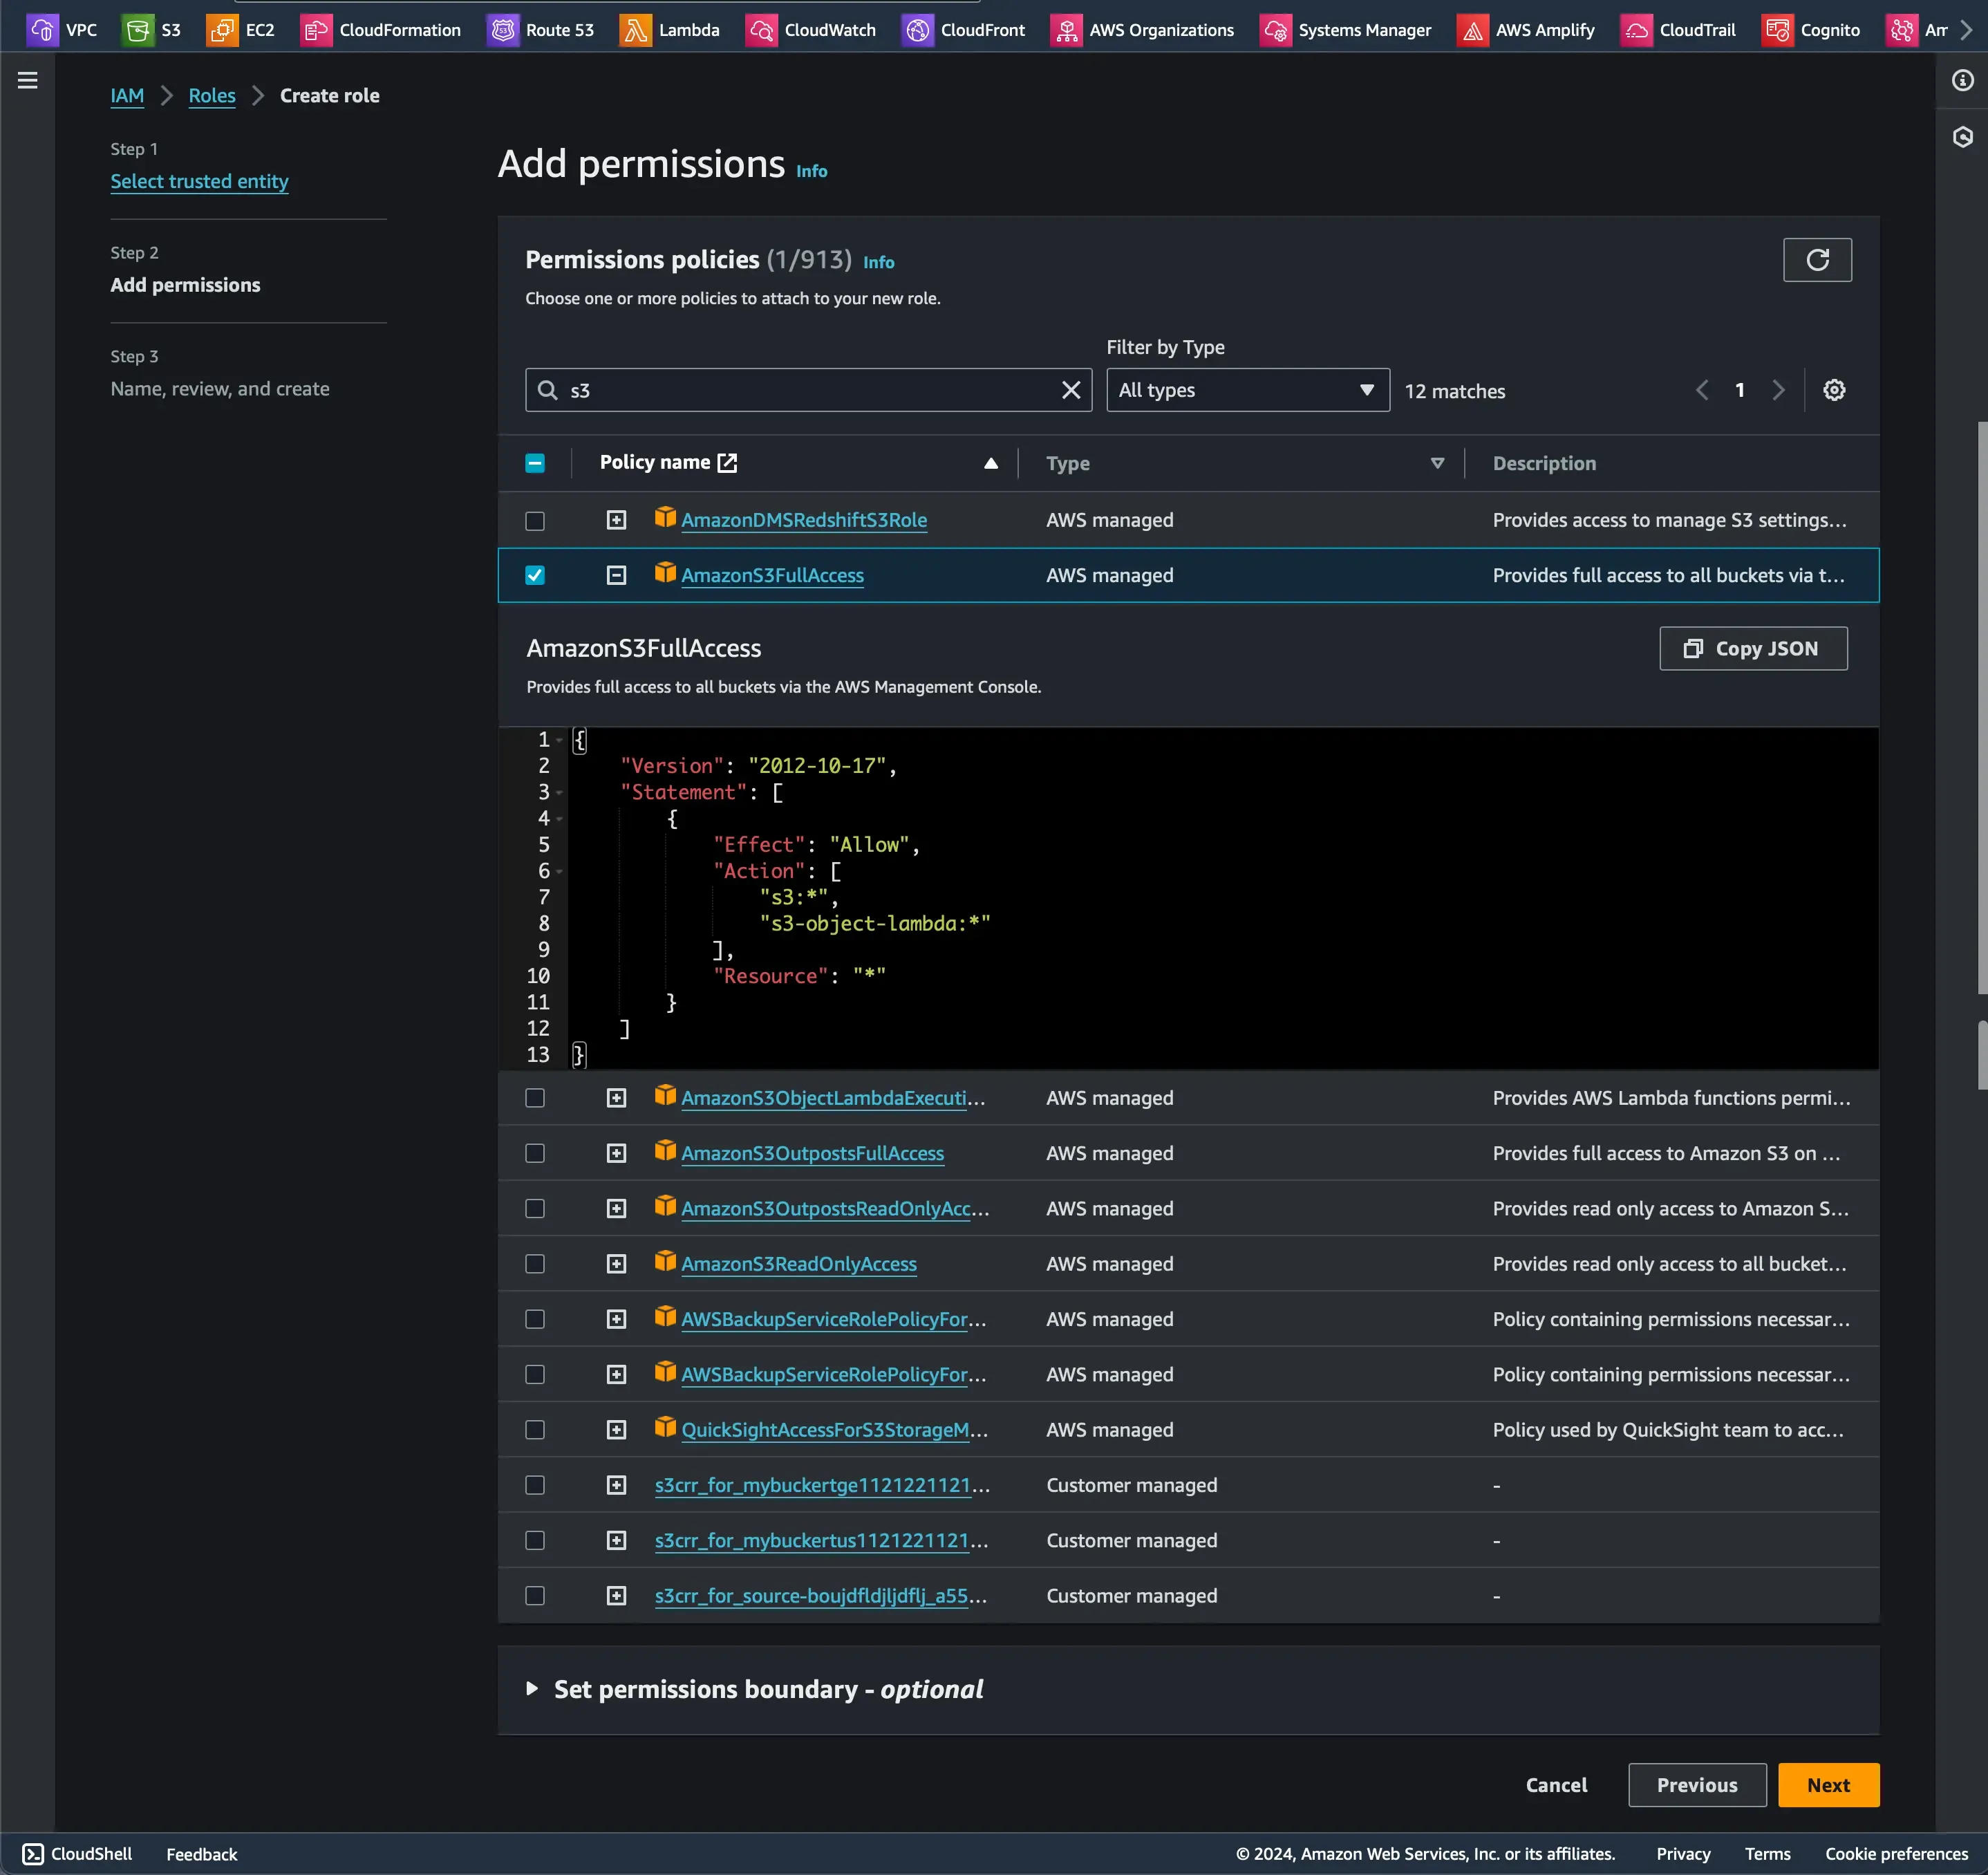The height and width of the screenshot is (1875, 1988).
Task: Open the Filter by Type dropdown
Action: tap(1247, 390)
